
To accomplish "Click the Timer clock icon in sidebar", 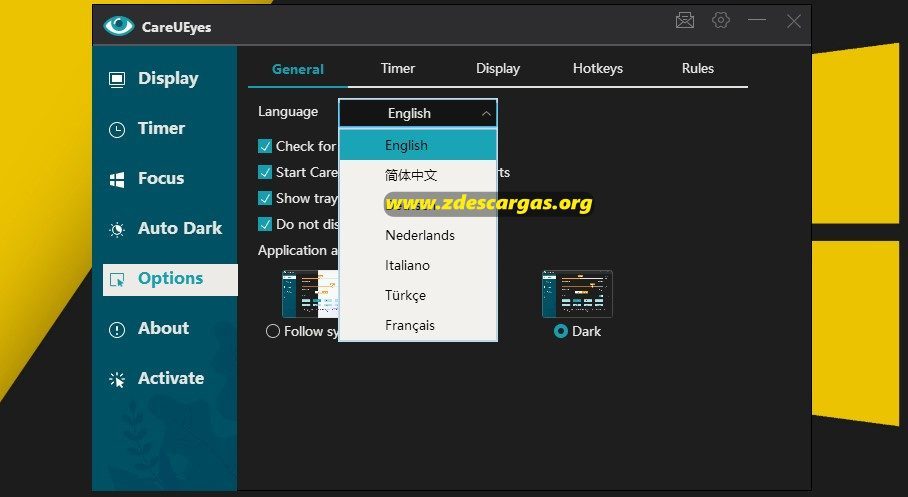I will (117, 130).
